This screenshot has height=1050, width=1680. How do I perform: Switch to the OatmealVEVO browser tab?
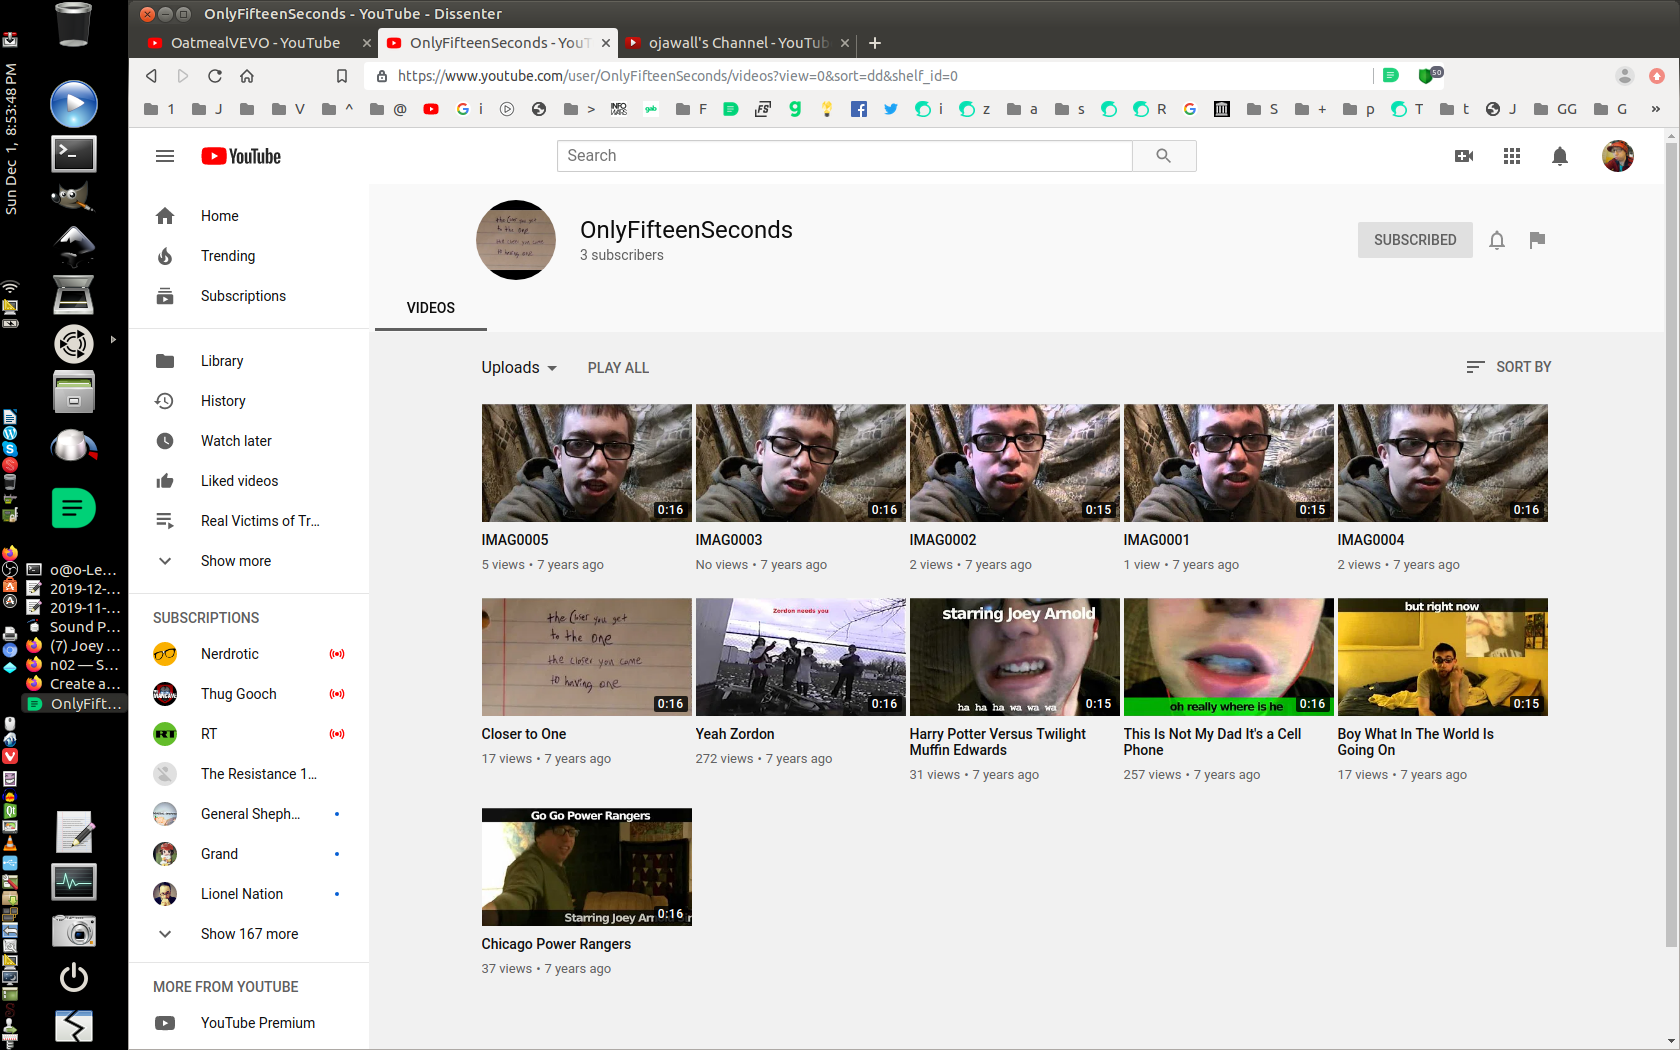[x=255, y=43]
